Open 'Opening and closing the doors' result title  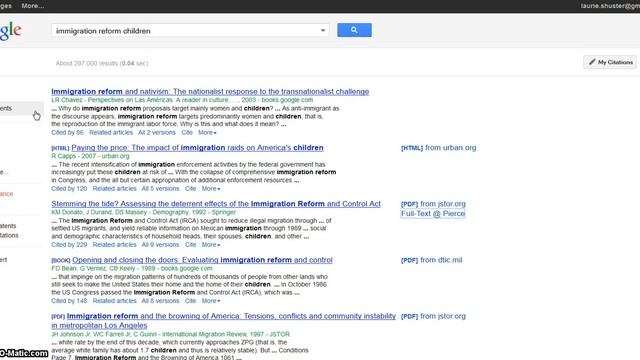202,260
